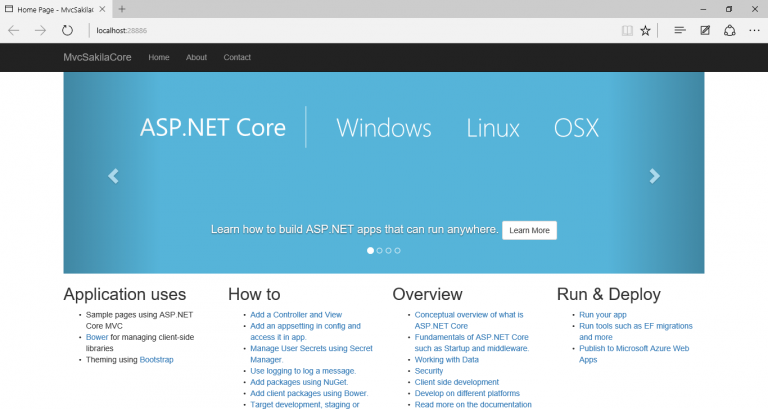Image resolution: width=768 pixels, height=409 pixels.
Task: Open the More actions ellipsis menu
Action: (x=754, y=30)
